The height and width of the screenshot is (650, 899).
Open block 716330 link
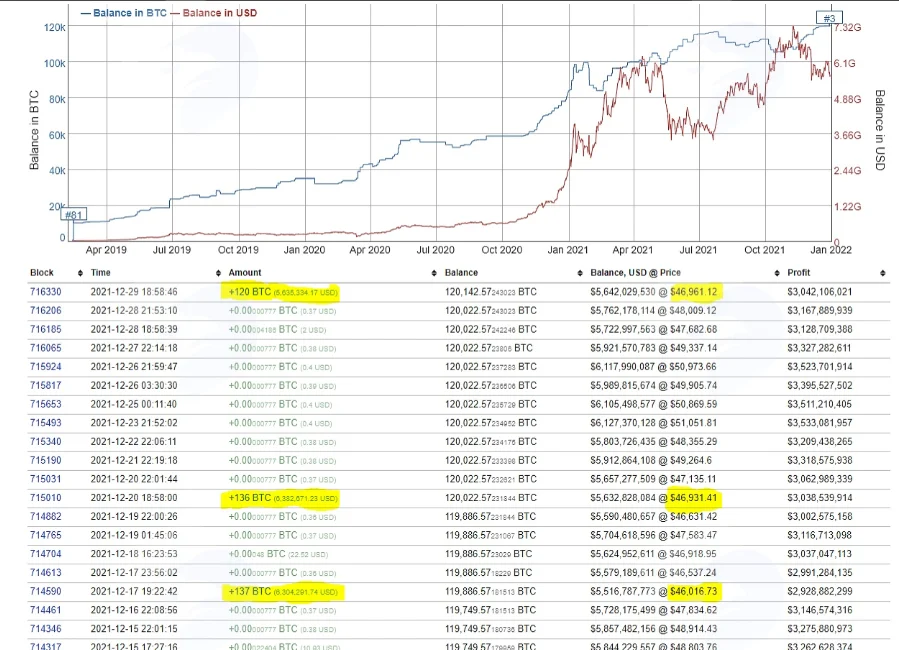pos(45,292)
